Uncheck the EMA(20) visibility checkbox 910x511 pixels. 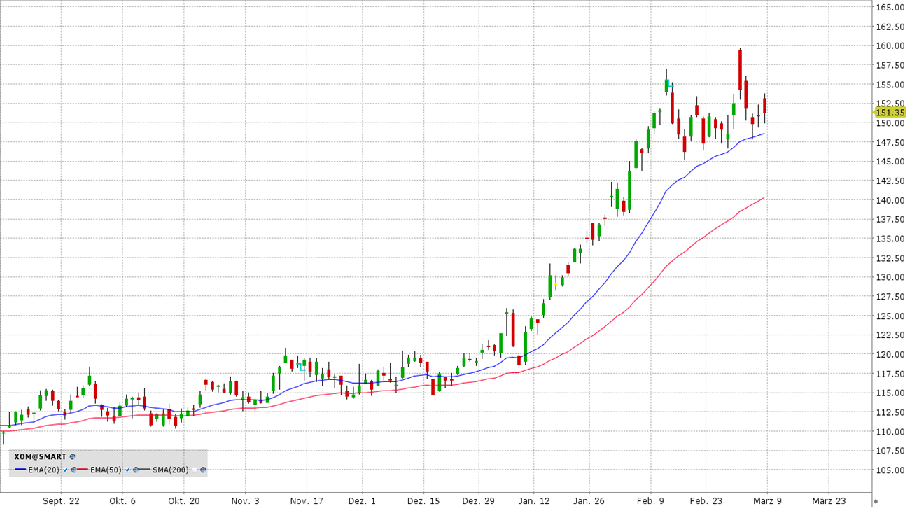(x=65, y=470)
